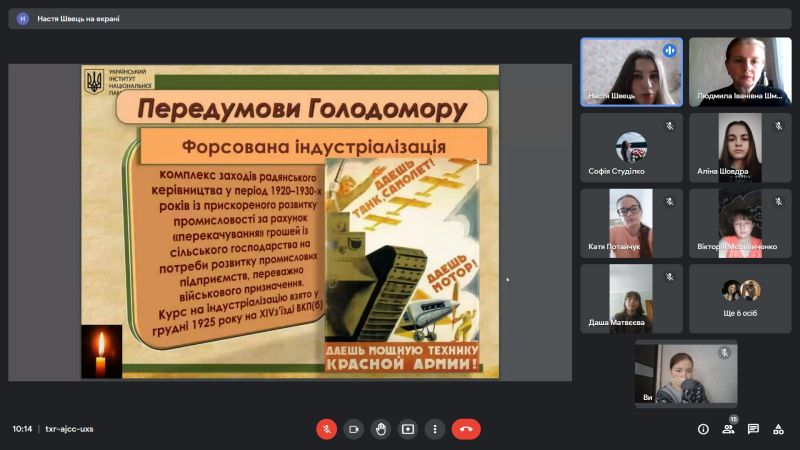Select Людмила Іванівна video tile
The height and width of the screenshot is (450, 800).
[740, 72]
